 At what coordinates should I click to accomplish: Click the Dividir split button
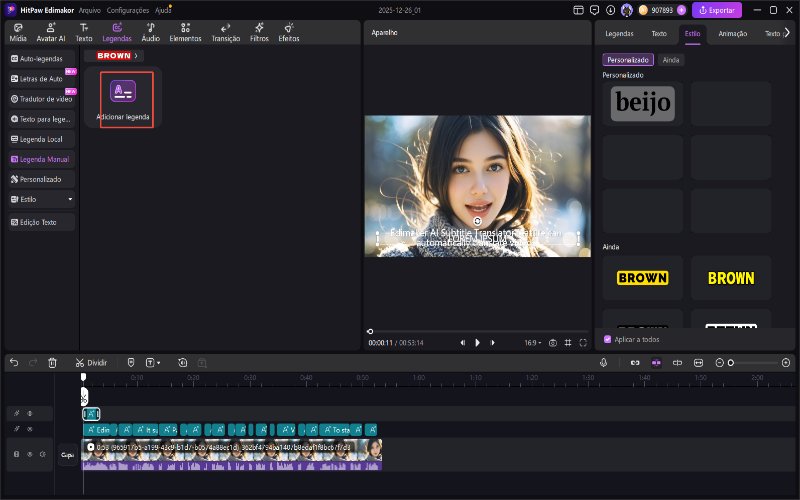[x=91, y=362]
